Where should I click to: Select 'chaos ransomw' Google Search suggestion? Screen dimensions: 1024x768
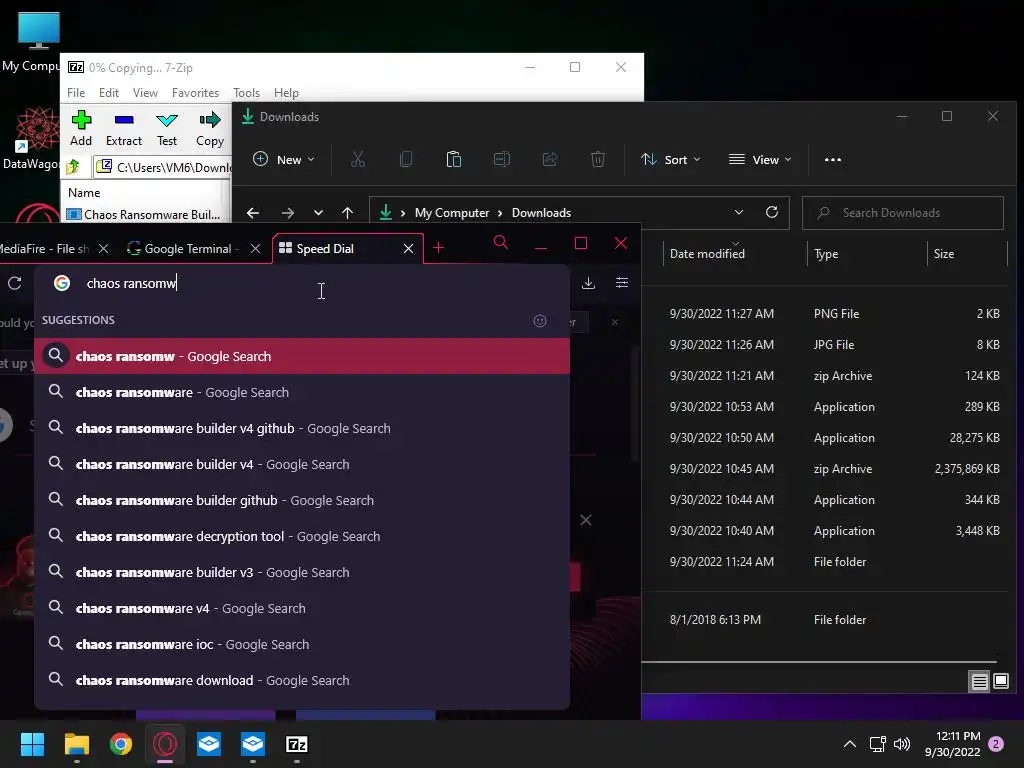[x=302, y=356]
